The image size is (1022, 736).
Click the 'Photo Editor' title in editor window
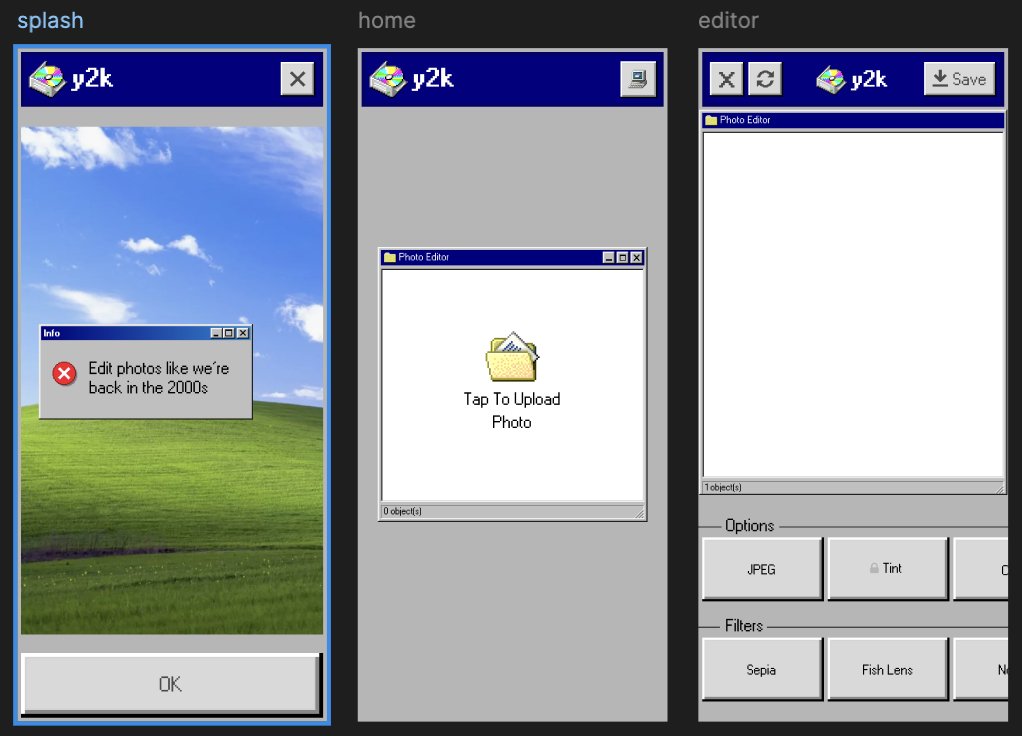pyautogui.click(x=745, y=120)
